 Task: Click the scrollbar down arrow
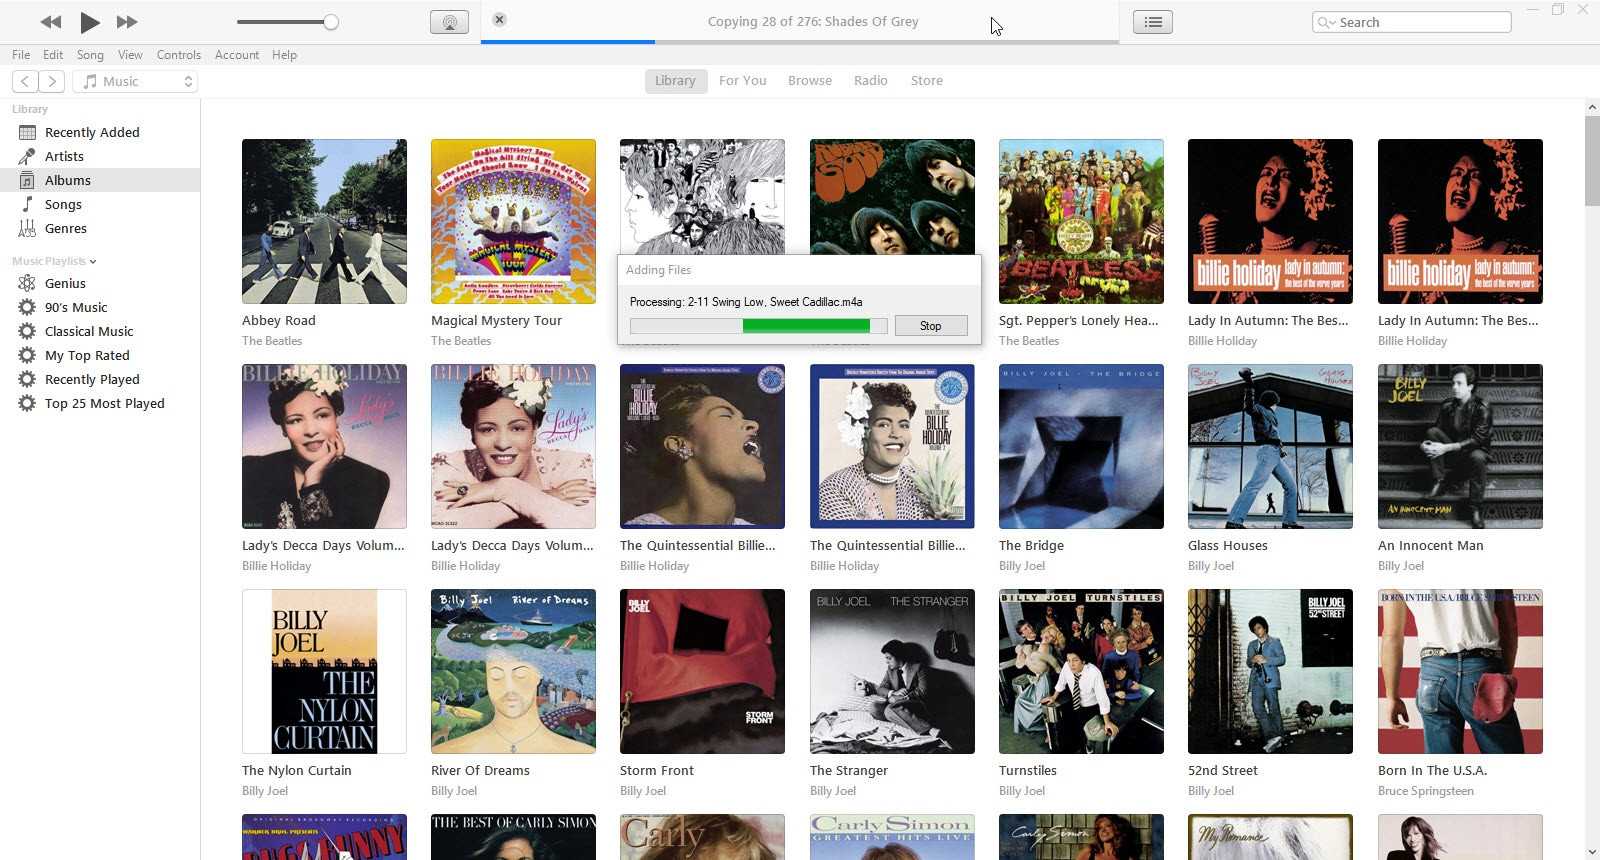point(1592,852)
